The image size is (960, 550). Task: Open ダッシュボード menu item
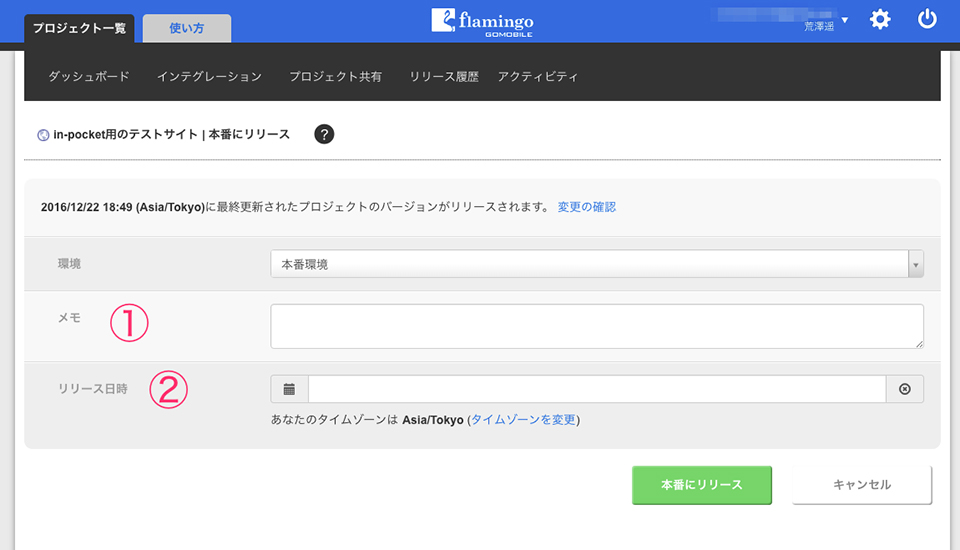(89, 77)
